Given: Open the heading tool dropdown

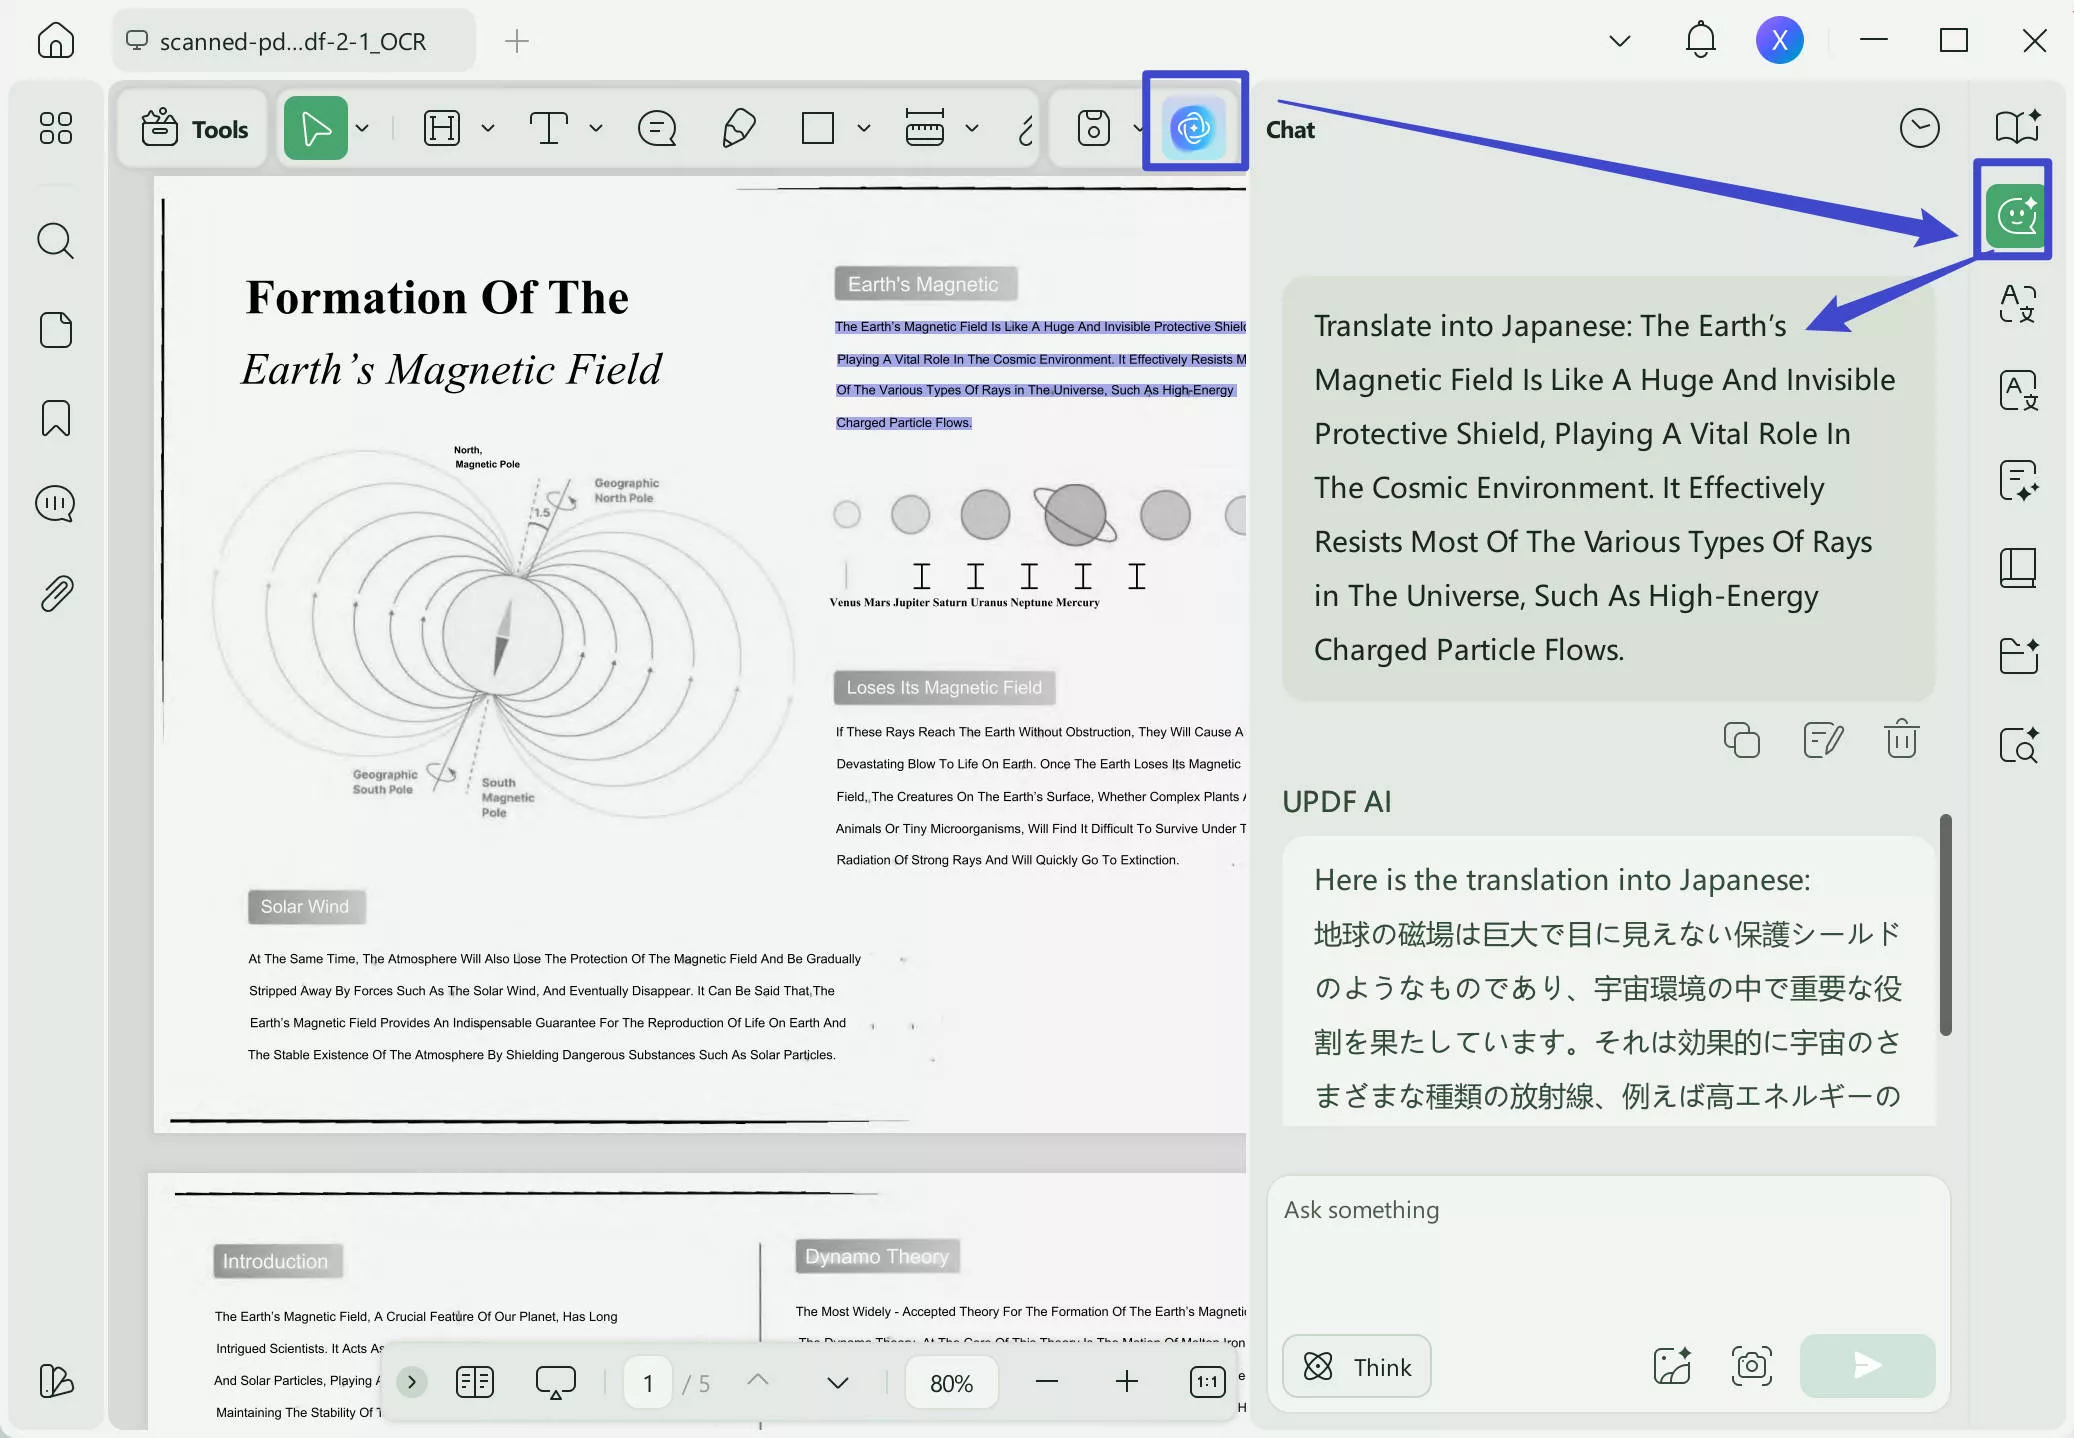Looking at the screenshot, I should 488,128.
